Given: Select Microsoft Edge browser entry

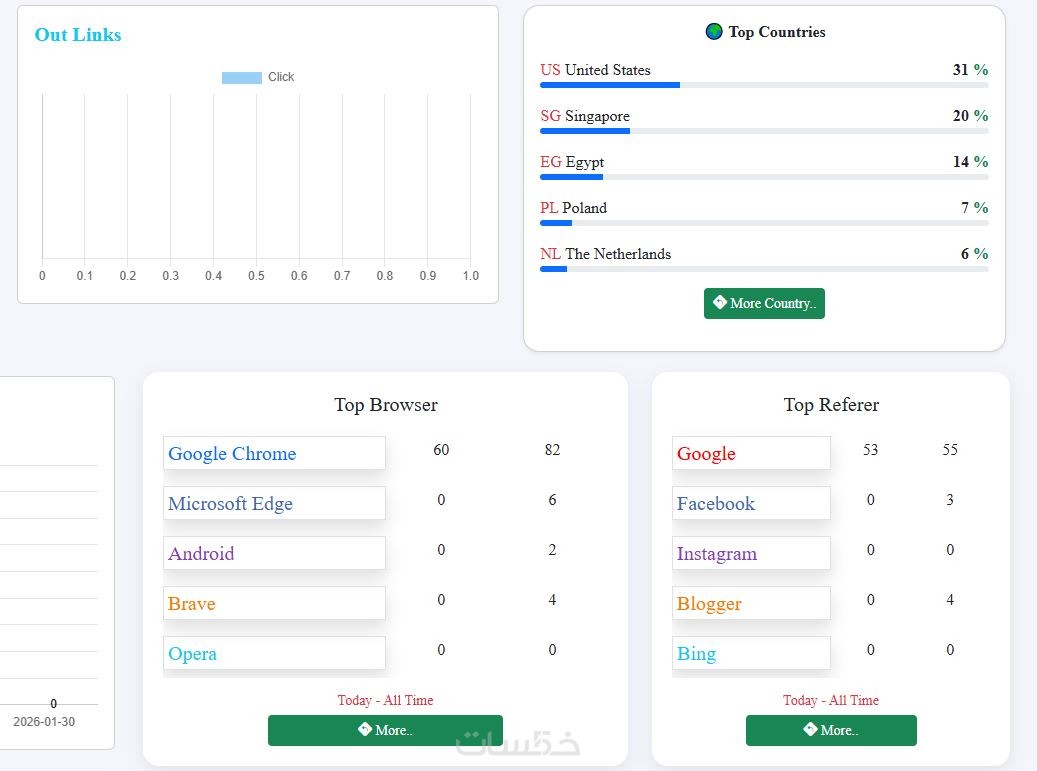Looking at the screenshot, I should click(x=274, y=503).
